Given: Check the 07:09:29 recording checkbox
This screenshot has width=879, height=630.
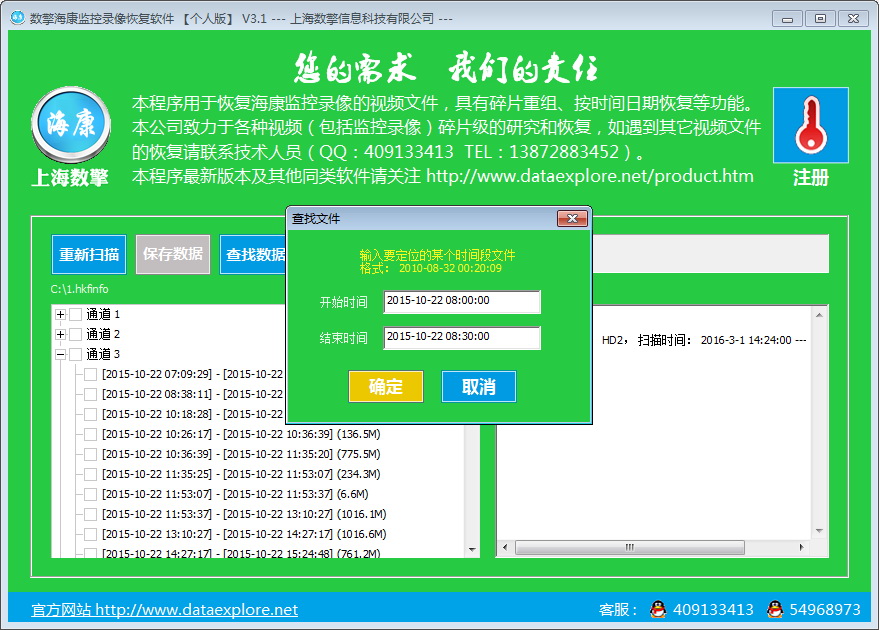Looking at the screenshot, I should coord(90,374).
